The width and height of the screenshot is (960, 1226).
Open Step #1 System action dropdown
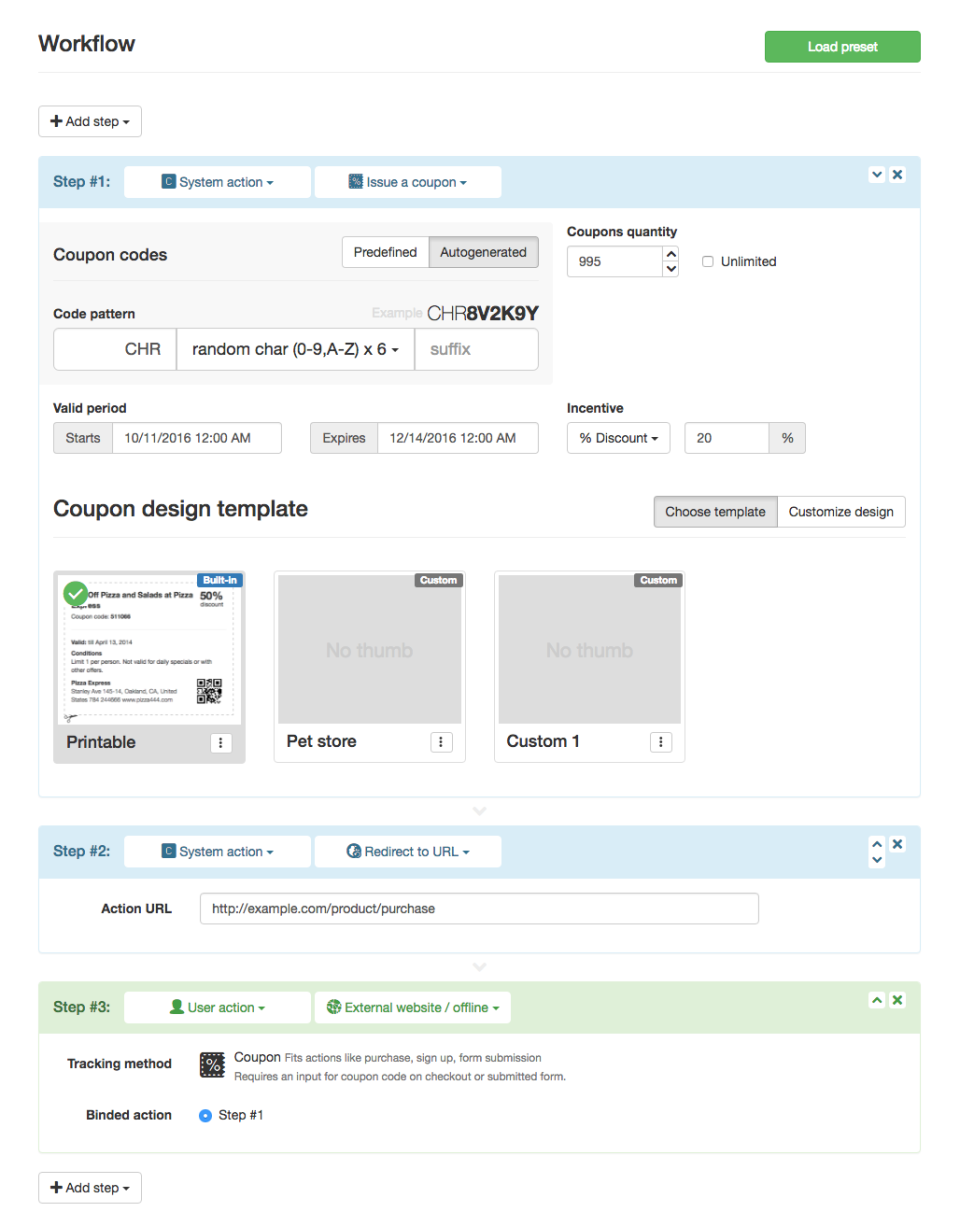tap(217, 182)
